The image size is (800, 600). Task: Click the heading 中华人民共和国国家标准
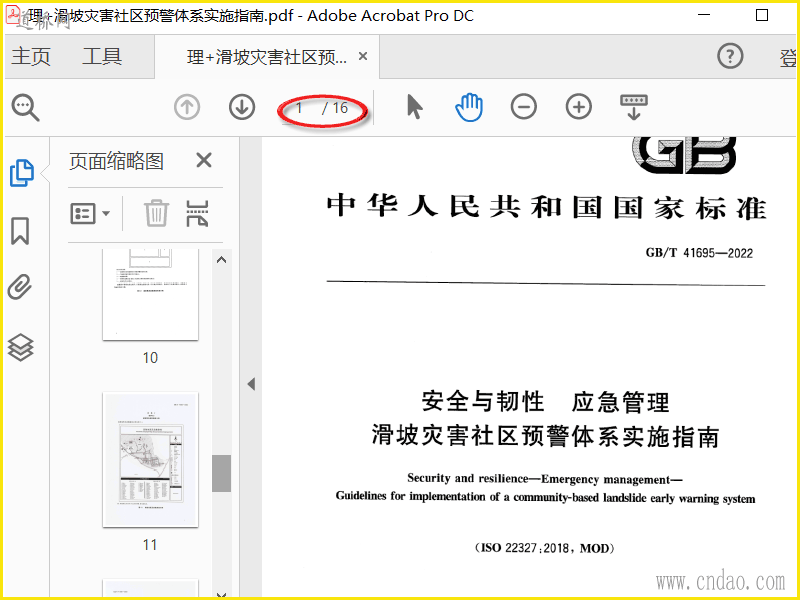[x=546, y=207]
